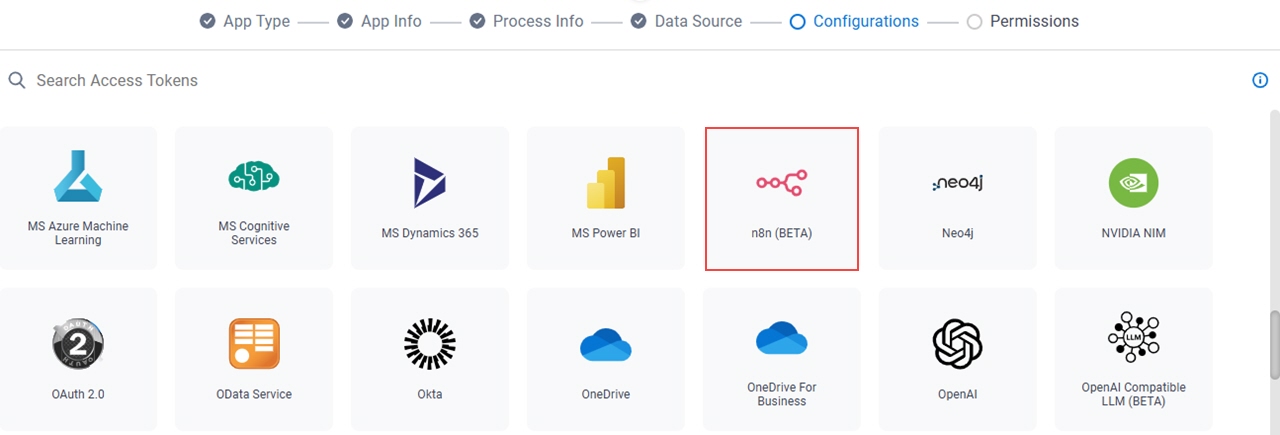This screenshot has height=435, width=1280.
Task: Click the "MS Cognitive Services" label
Action: click(254, 233)
